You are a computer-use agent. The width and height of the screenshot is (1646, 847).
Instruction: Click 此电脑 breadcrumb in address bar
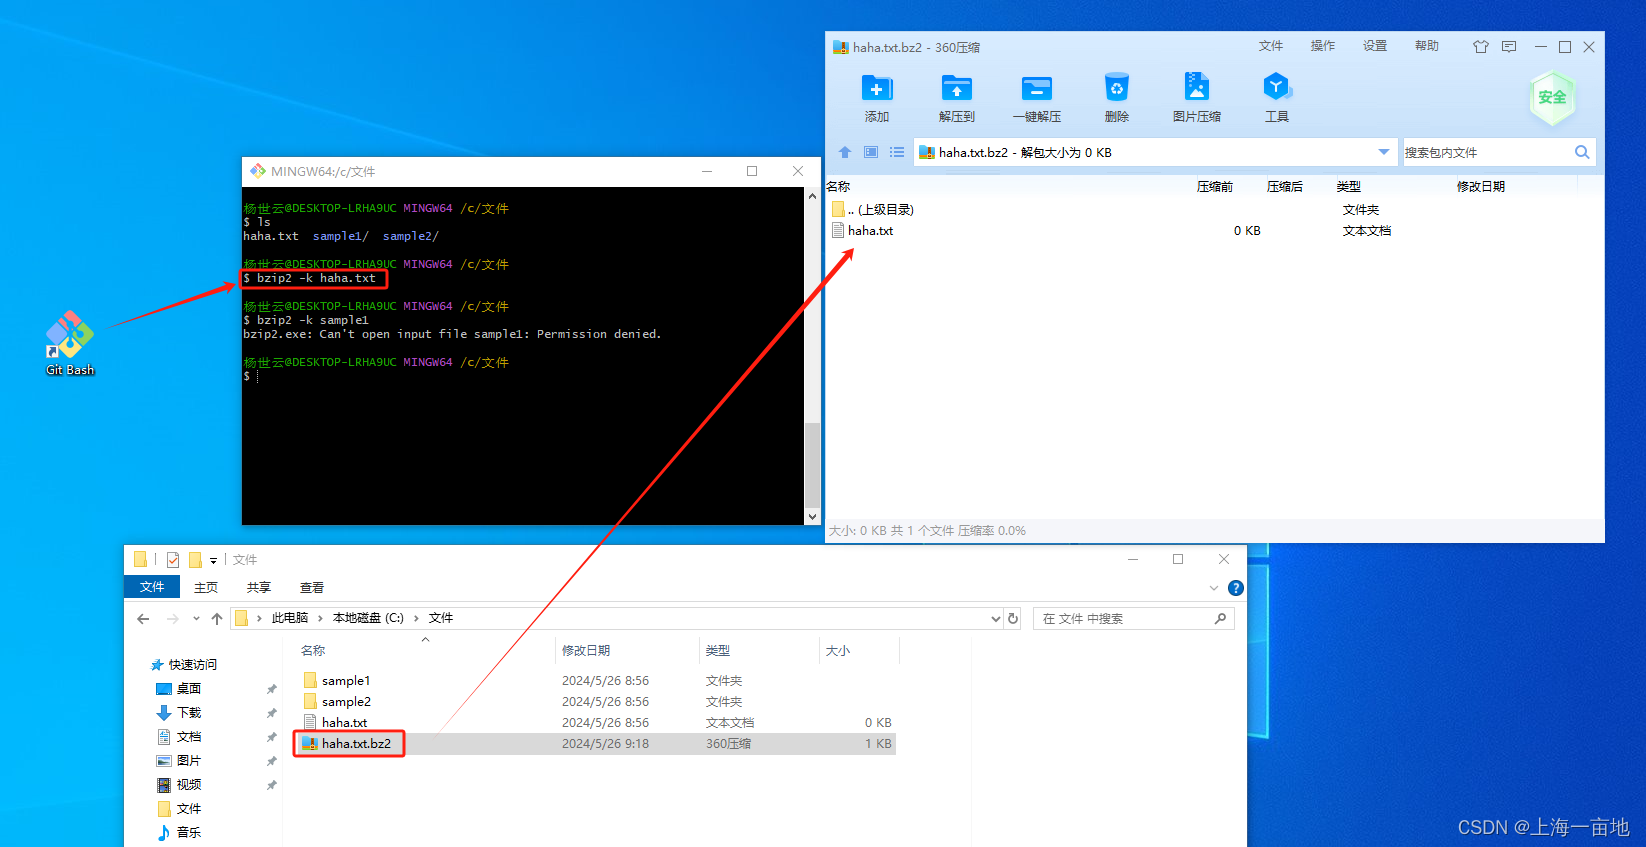click(x=290, y=618)
